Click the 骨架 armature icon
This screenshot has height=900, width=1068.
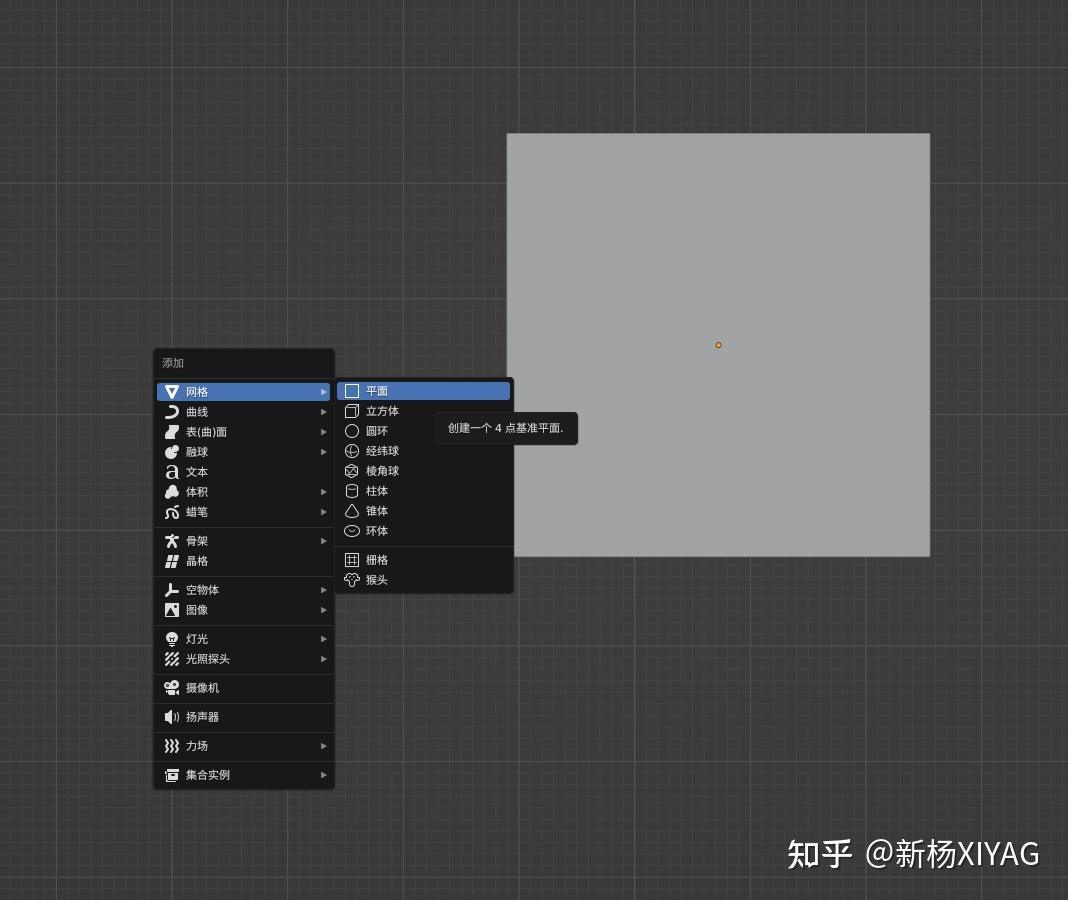(172, 541)
